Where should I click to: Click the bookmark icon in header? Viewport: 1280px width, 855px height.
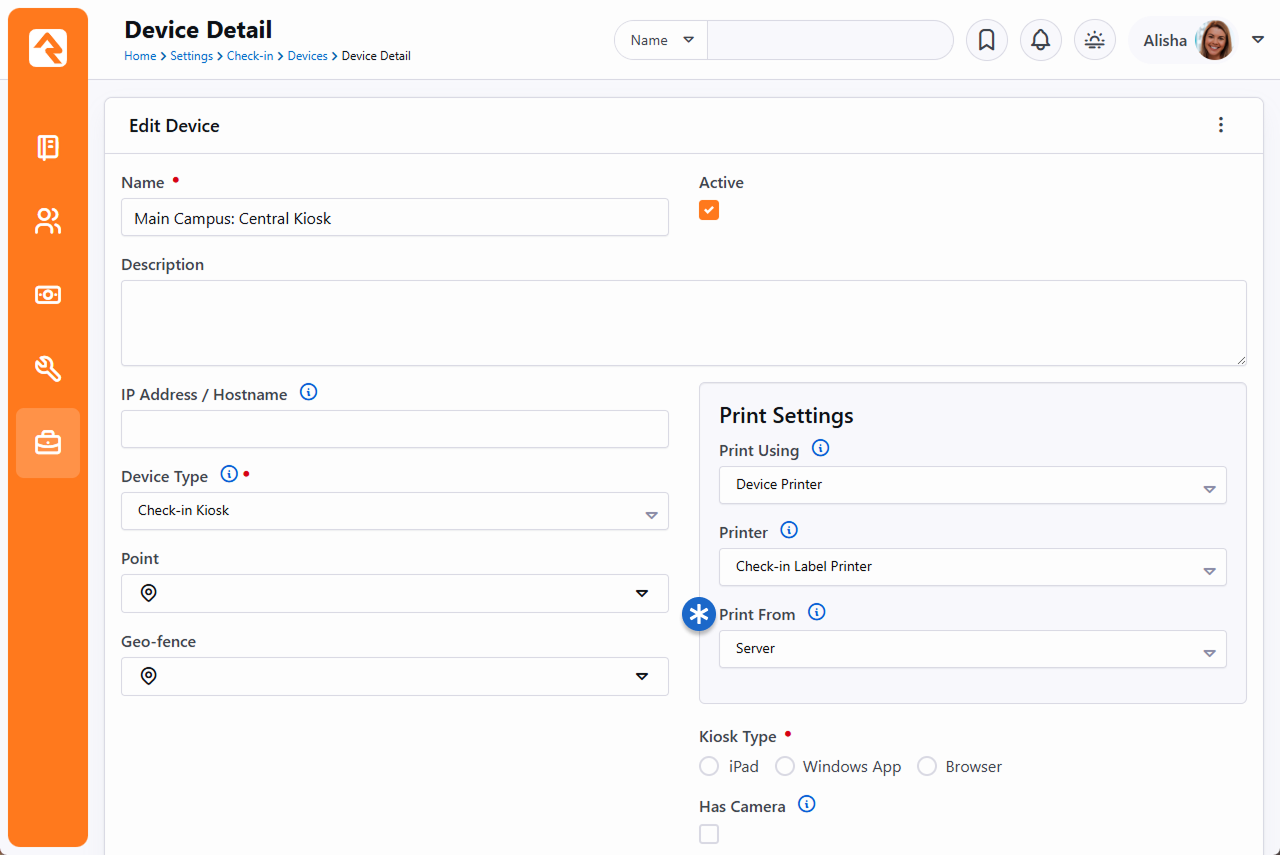coord(986,40)
